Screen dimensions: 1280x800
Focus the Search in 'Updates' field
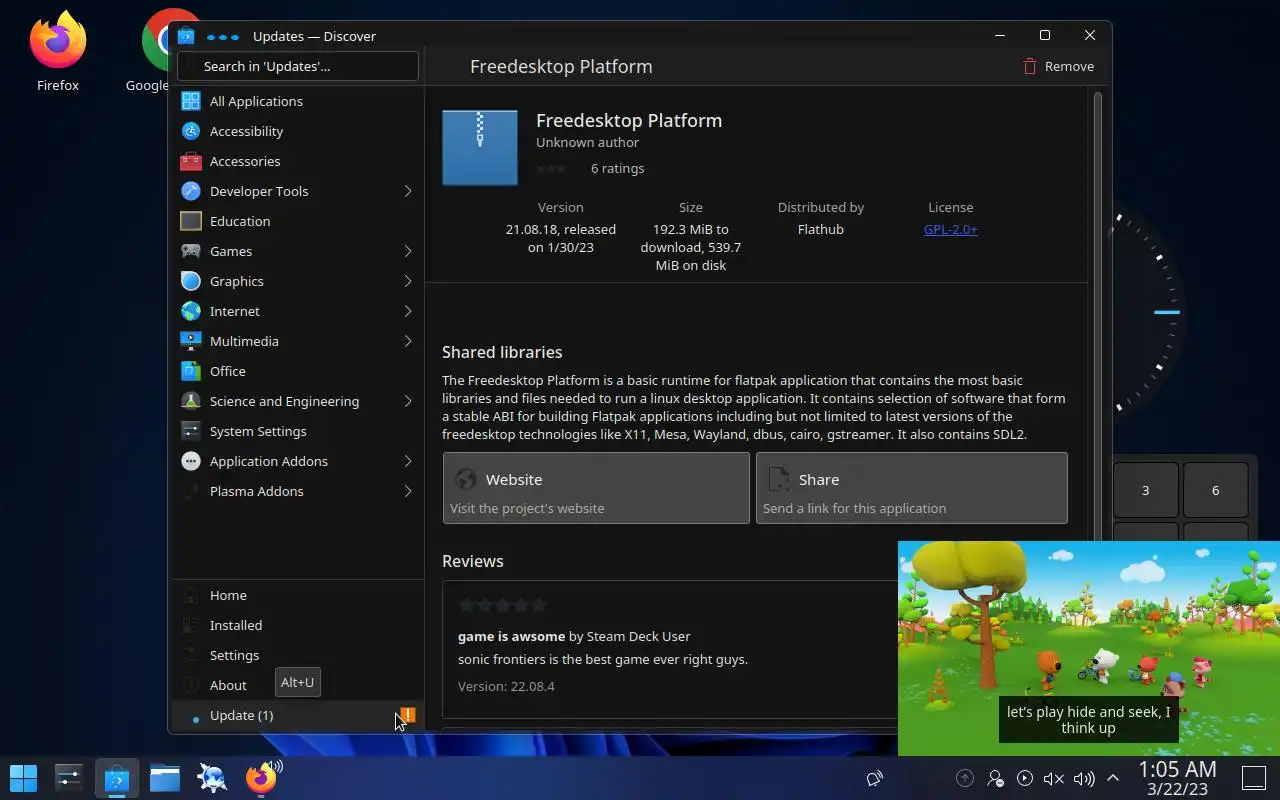point(298,66)
